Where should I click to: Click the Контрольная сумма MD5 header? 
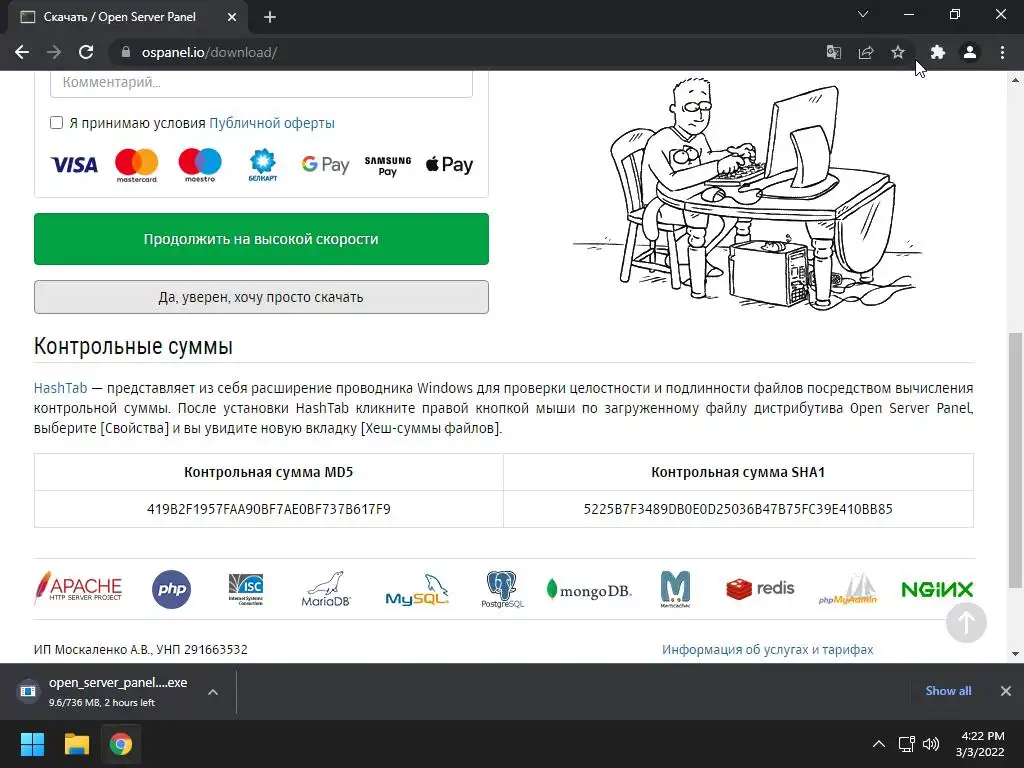click(x=268, y=472)
